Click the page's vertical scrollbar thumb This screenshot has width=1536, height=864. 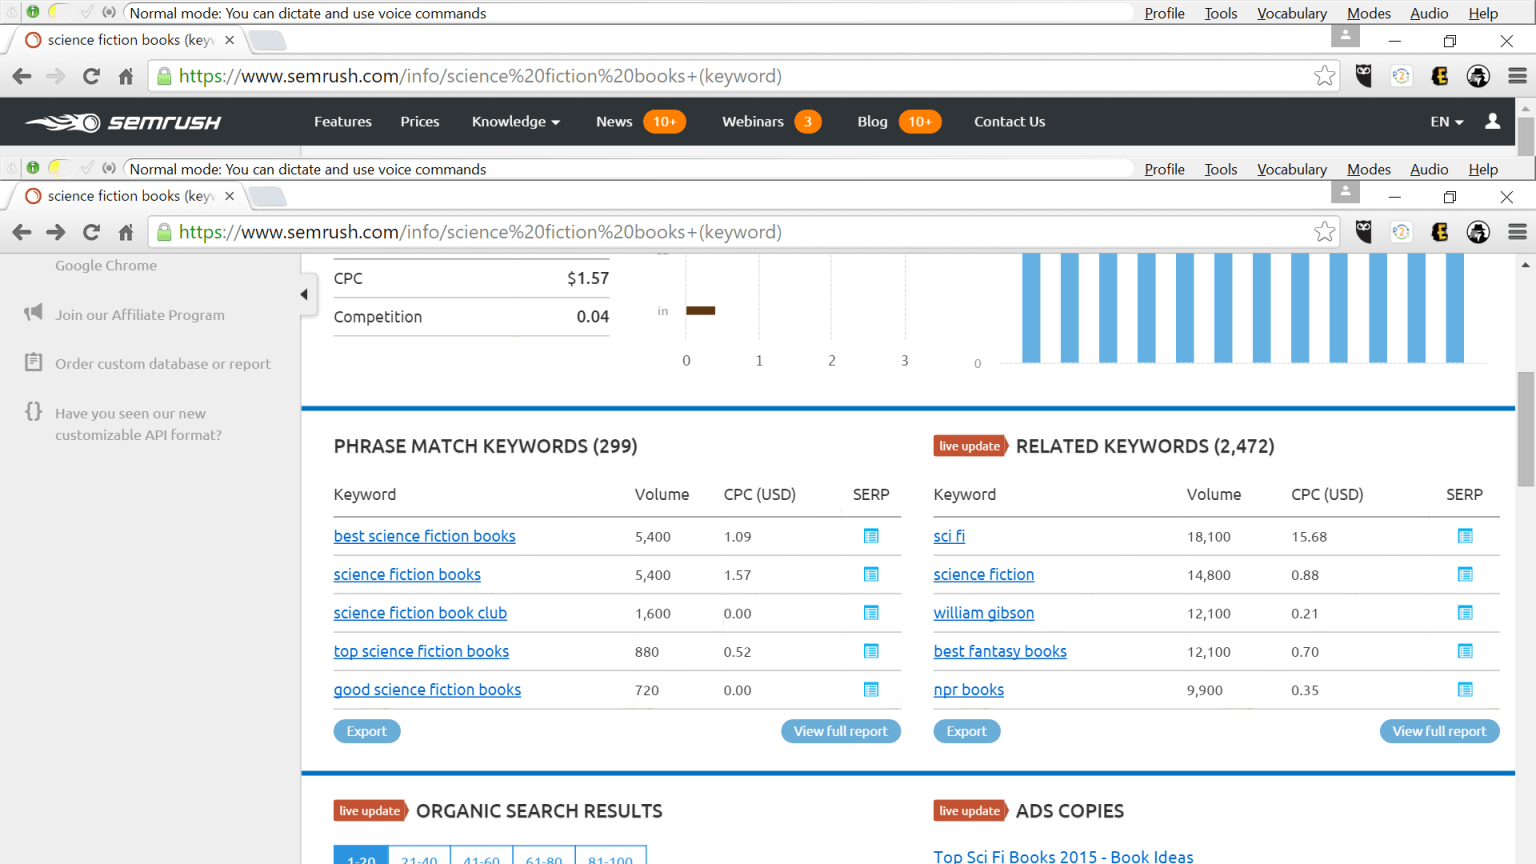[1525, 429]
